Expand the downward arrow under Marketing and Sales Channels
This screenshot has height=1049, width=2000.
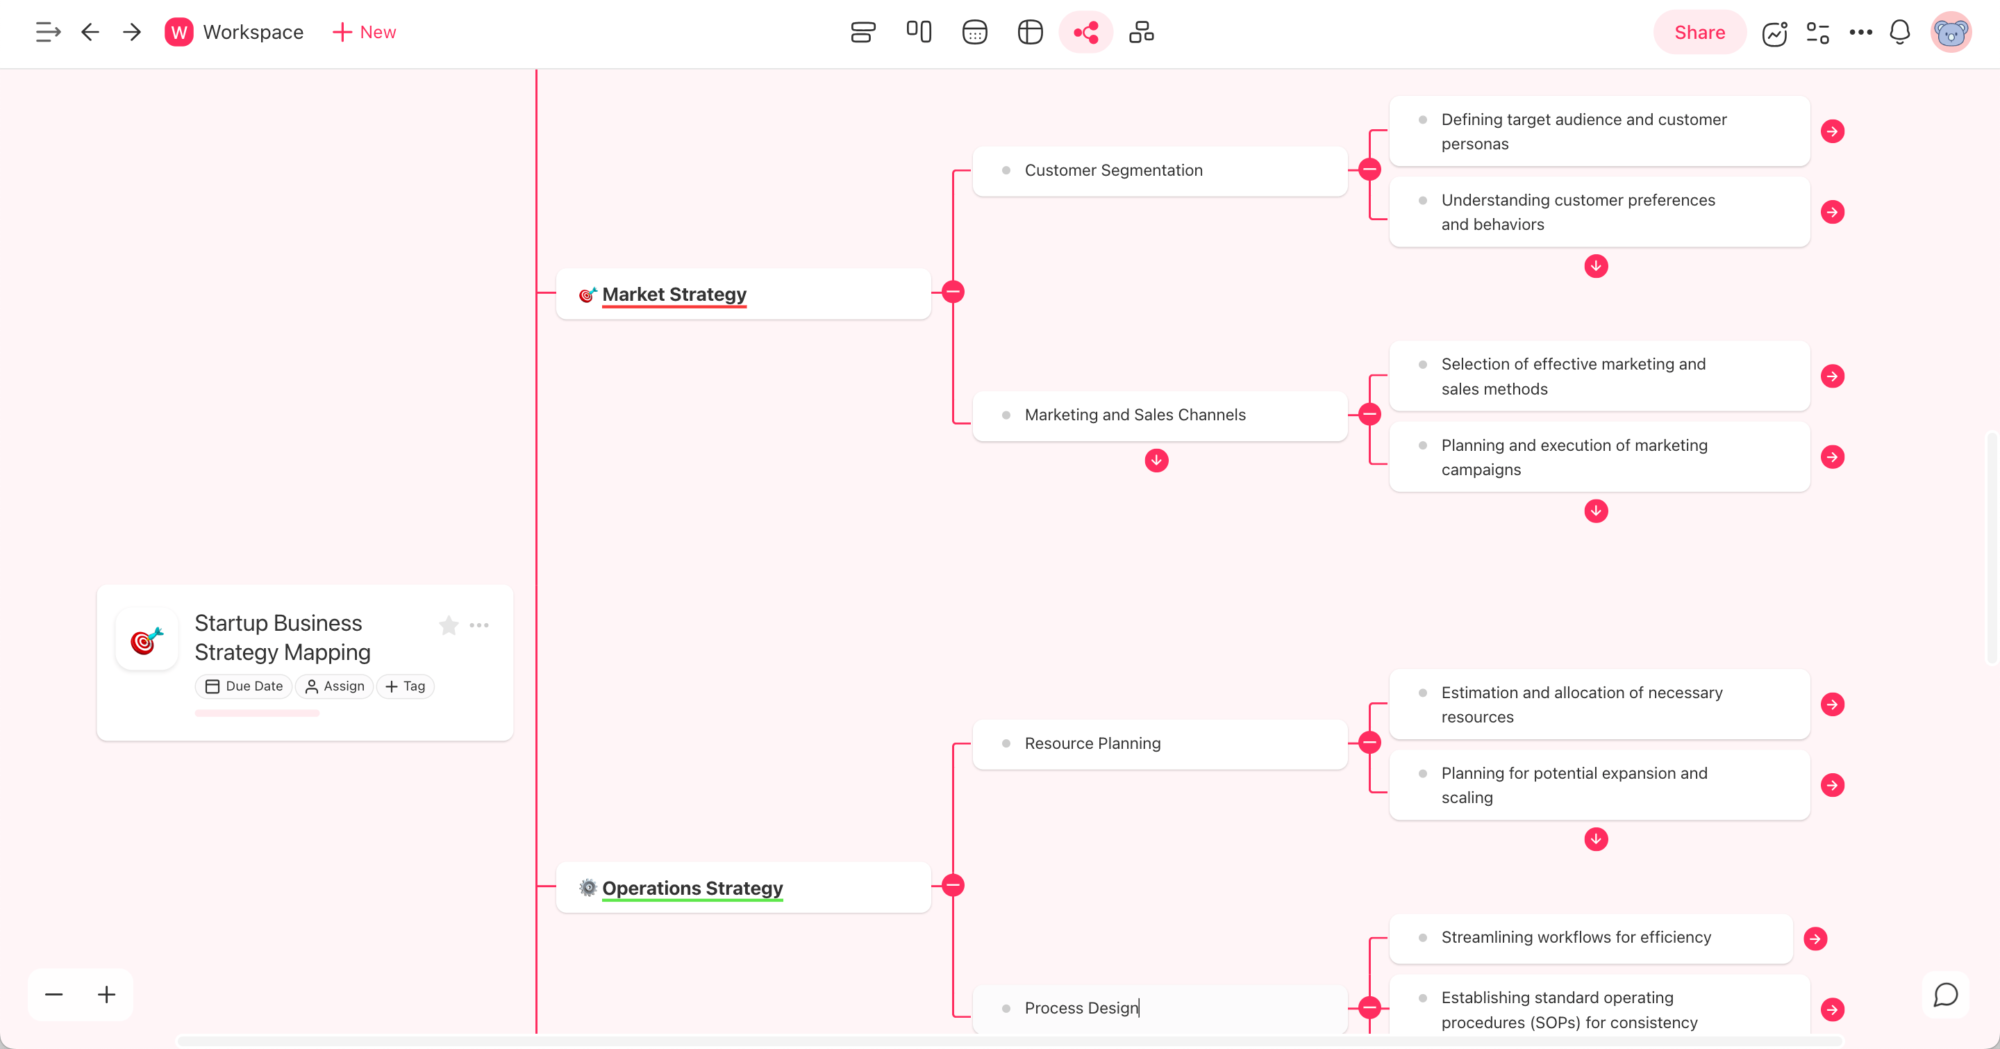point(1156,460)
